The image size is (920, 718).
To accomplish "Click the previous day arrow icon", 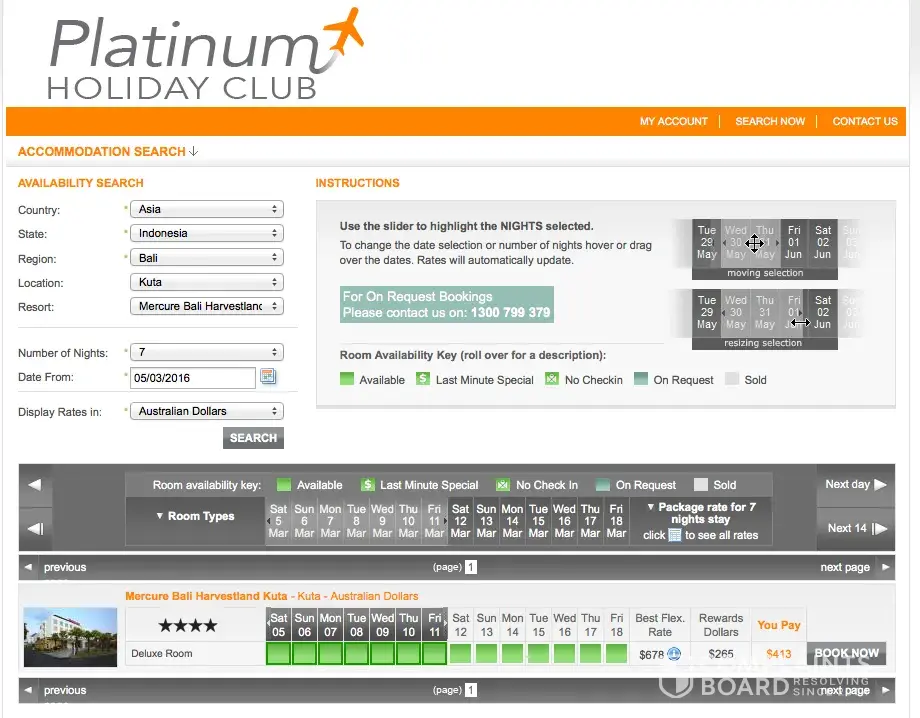I will pos(35,485).
